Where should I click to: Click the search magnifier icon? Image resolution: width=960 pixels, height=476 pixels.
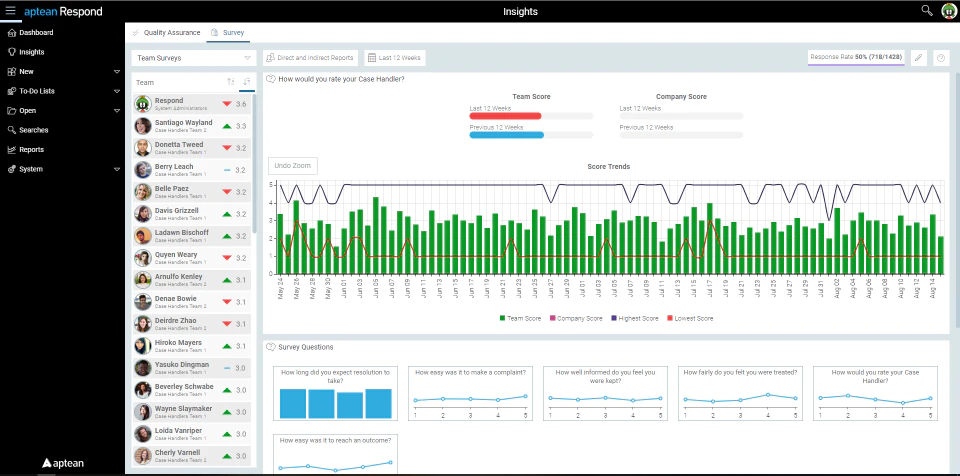coord(927,10)
